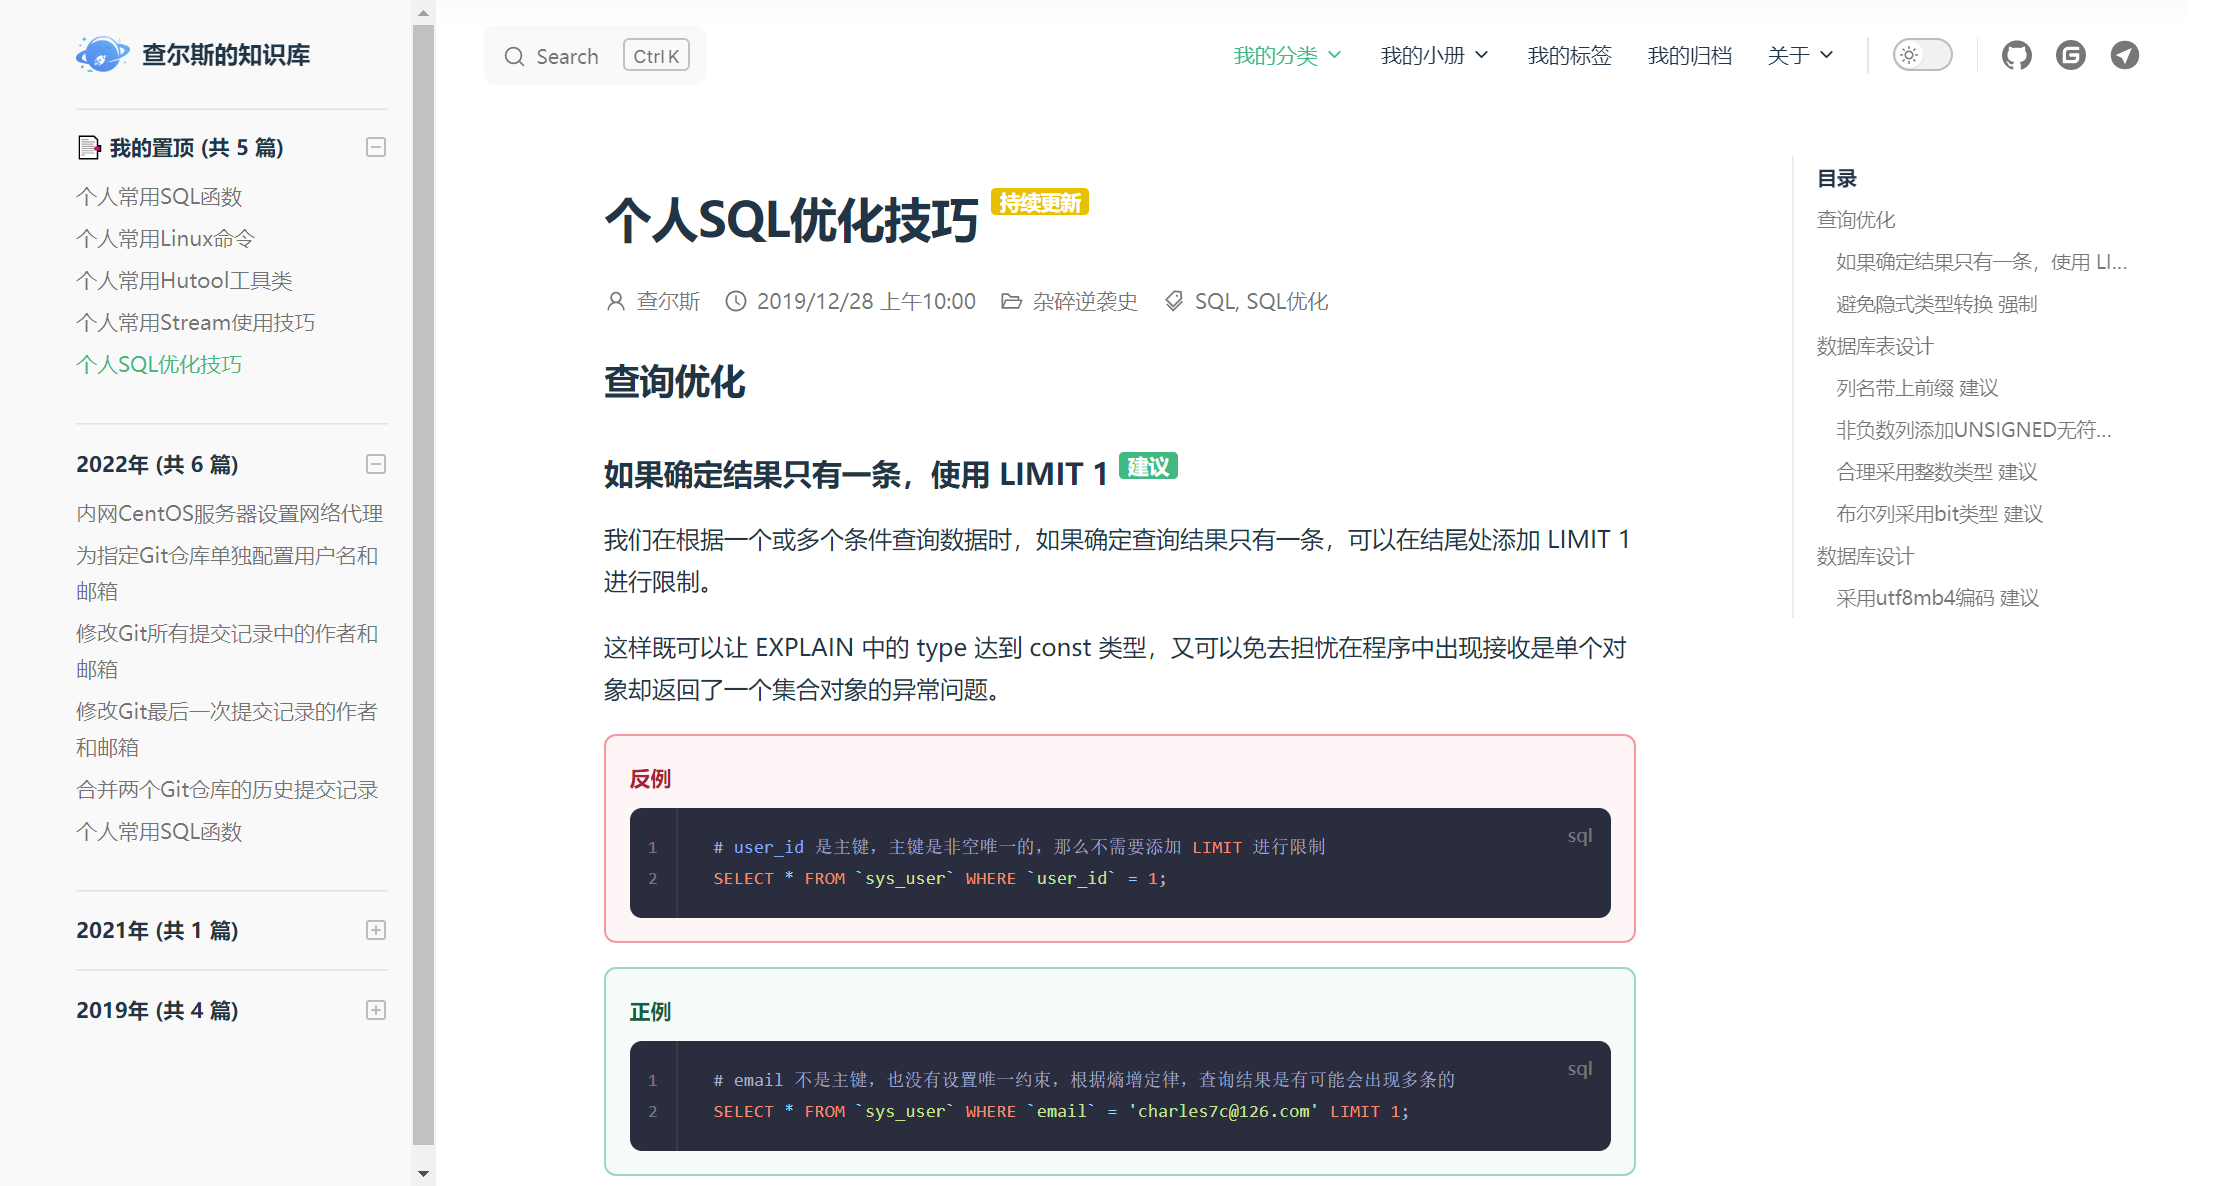
Task: Click the tag icon before SQL
Action: tap(1174, 301)
